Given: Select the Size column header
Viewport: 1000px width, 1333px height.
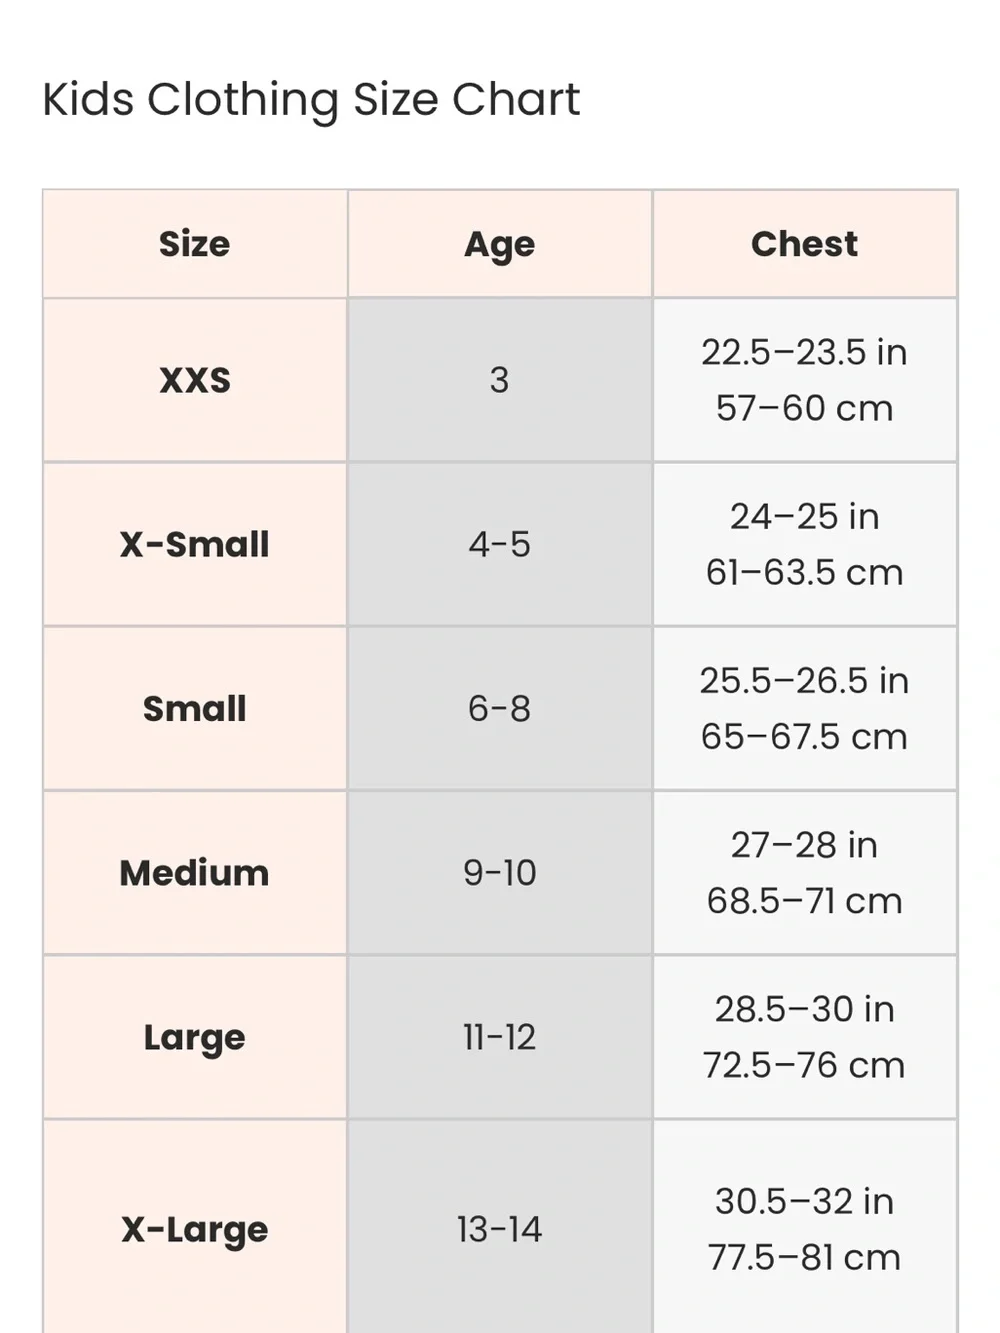Looking at the screenshot, I should pyautogui.click(x=195, y=244).
